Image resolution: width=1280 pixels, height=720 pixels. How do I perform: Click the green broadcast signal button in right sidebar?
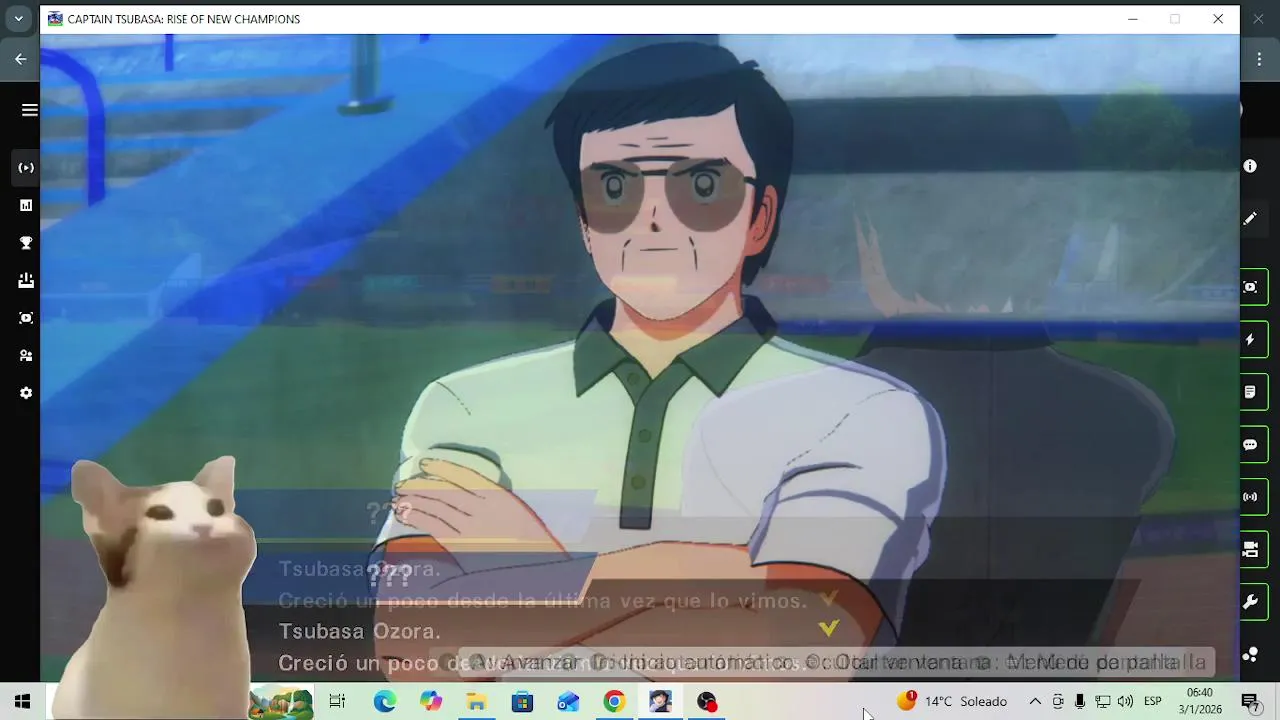click(x=1251, y=497)
